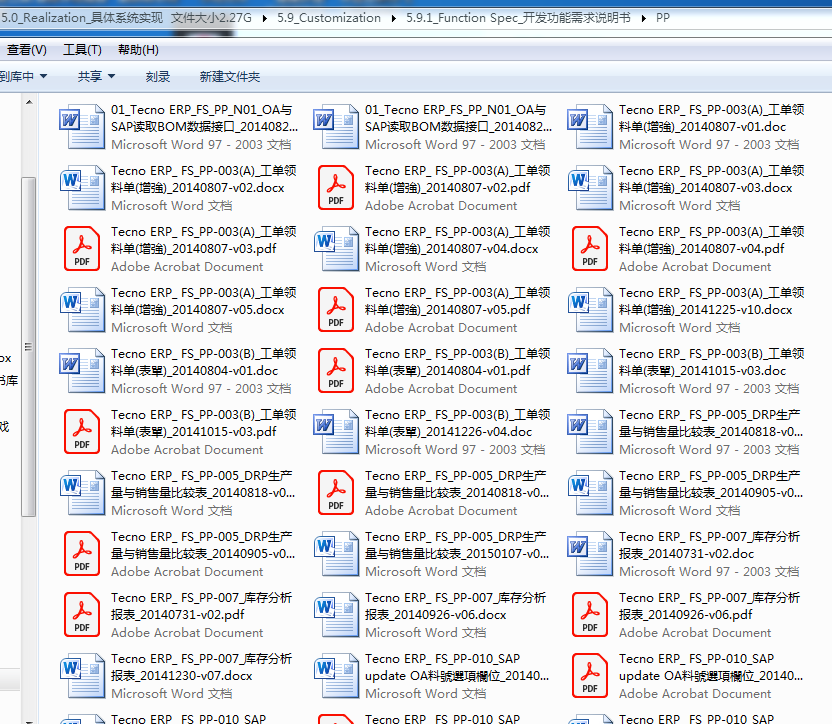Click PDF icon of PP-003(A) 20140807-v05.pdf

click(x=336, y=309)
